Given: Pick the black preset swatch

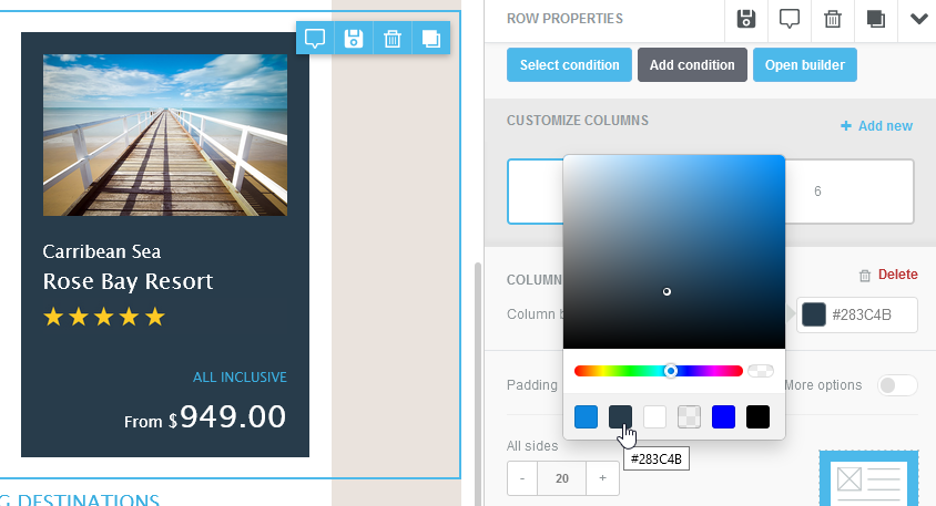Looking at the screenshot, I should click(758, 417).
